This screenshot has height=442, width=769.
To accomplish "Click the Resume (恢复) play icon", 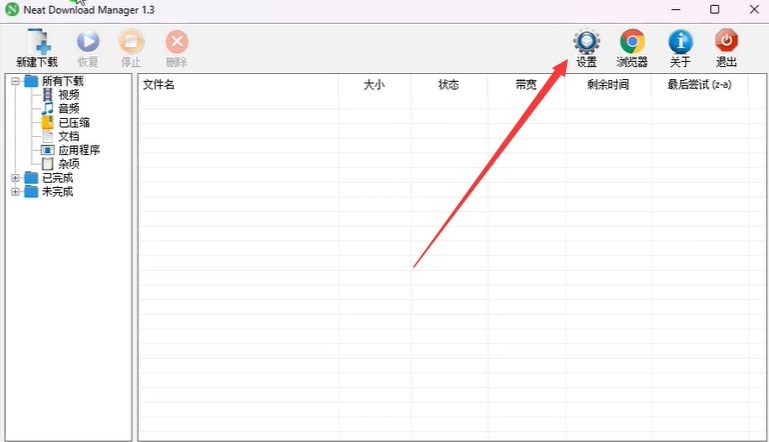I will pos(88,42).
